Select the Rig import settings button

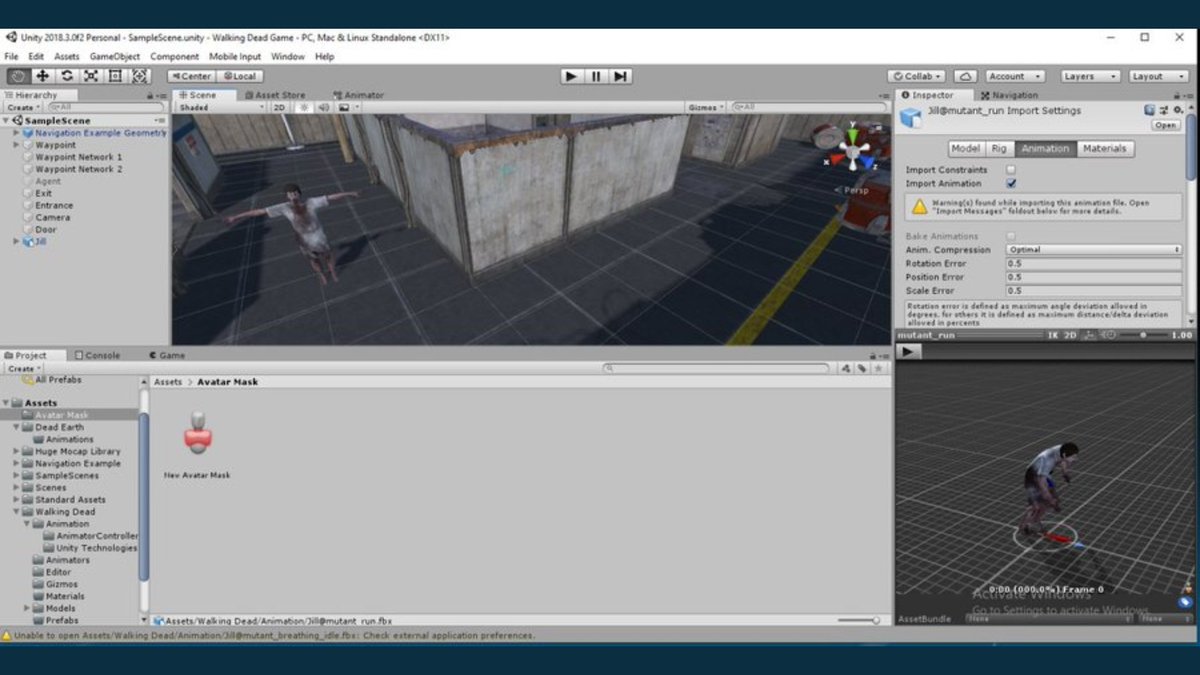999,148
